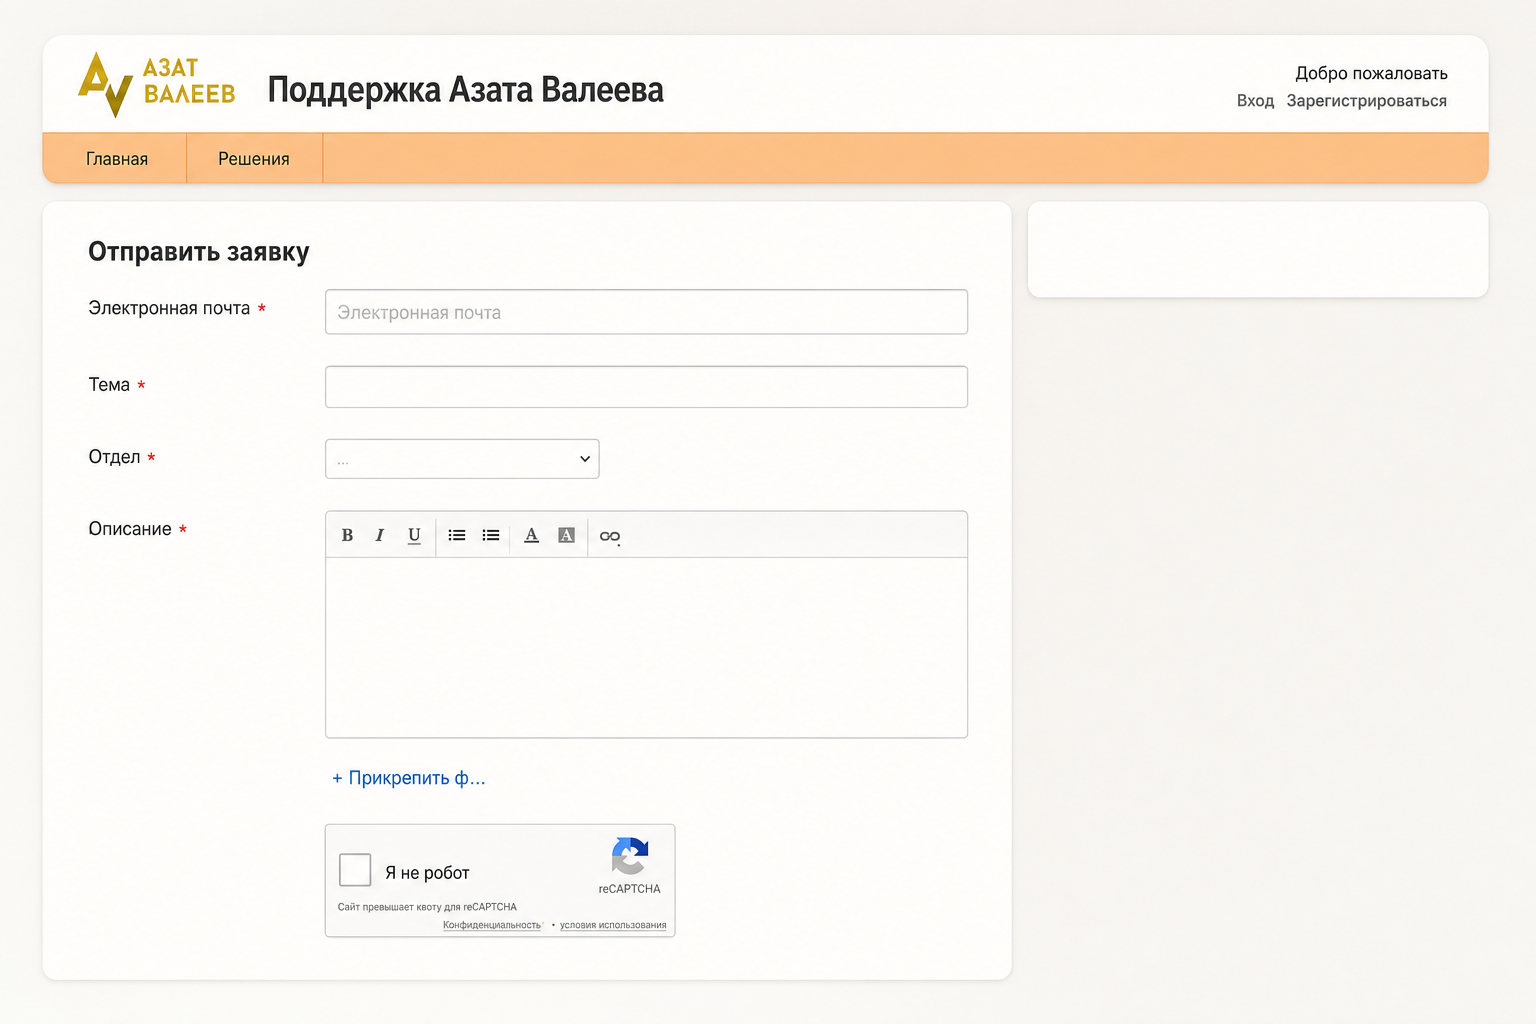The image size is (1536, 1024).
Task: Focus the Электронная почта input field
Action: 646,312
